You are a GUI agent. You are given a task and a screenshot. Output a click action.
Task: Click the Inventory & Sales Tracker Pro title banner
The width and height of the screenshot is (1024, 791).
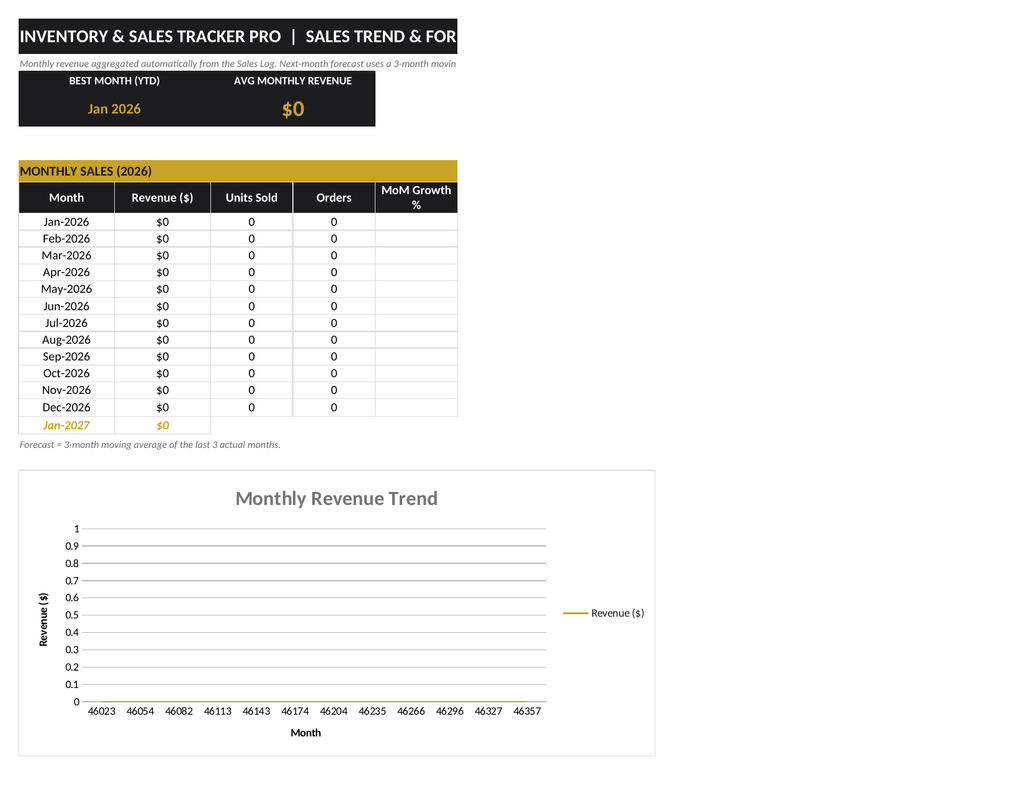point(238,37)
